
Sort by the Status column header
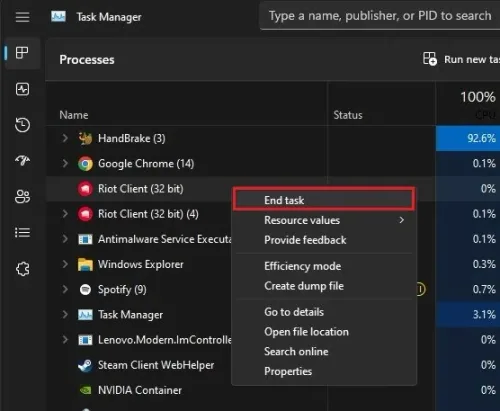[348, 115]
